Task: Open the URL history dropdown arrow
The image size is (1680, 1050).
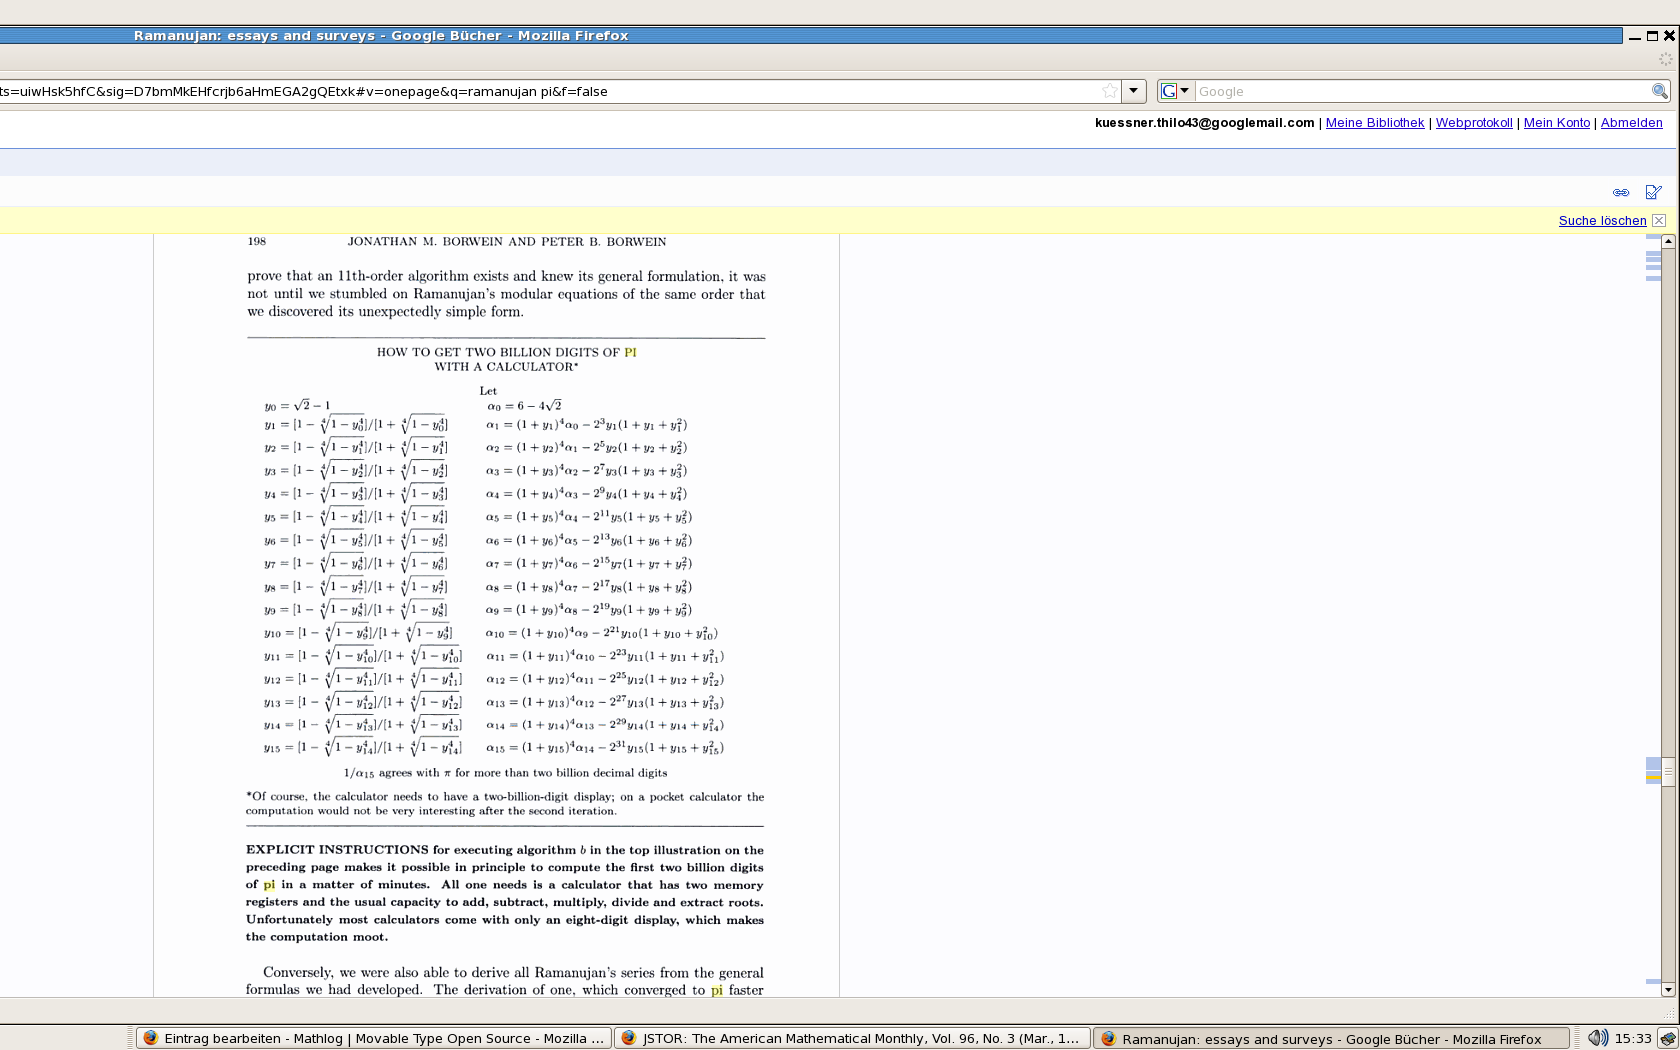Action: pyautogui.click(x=1133, y=91)
